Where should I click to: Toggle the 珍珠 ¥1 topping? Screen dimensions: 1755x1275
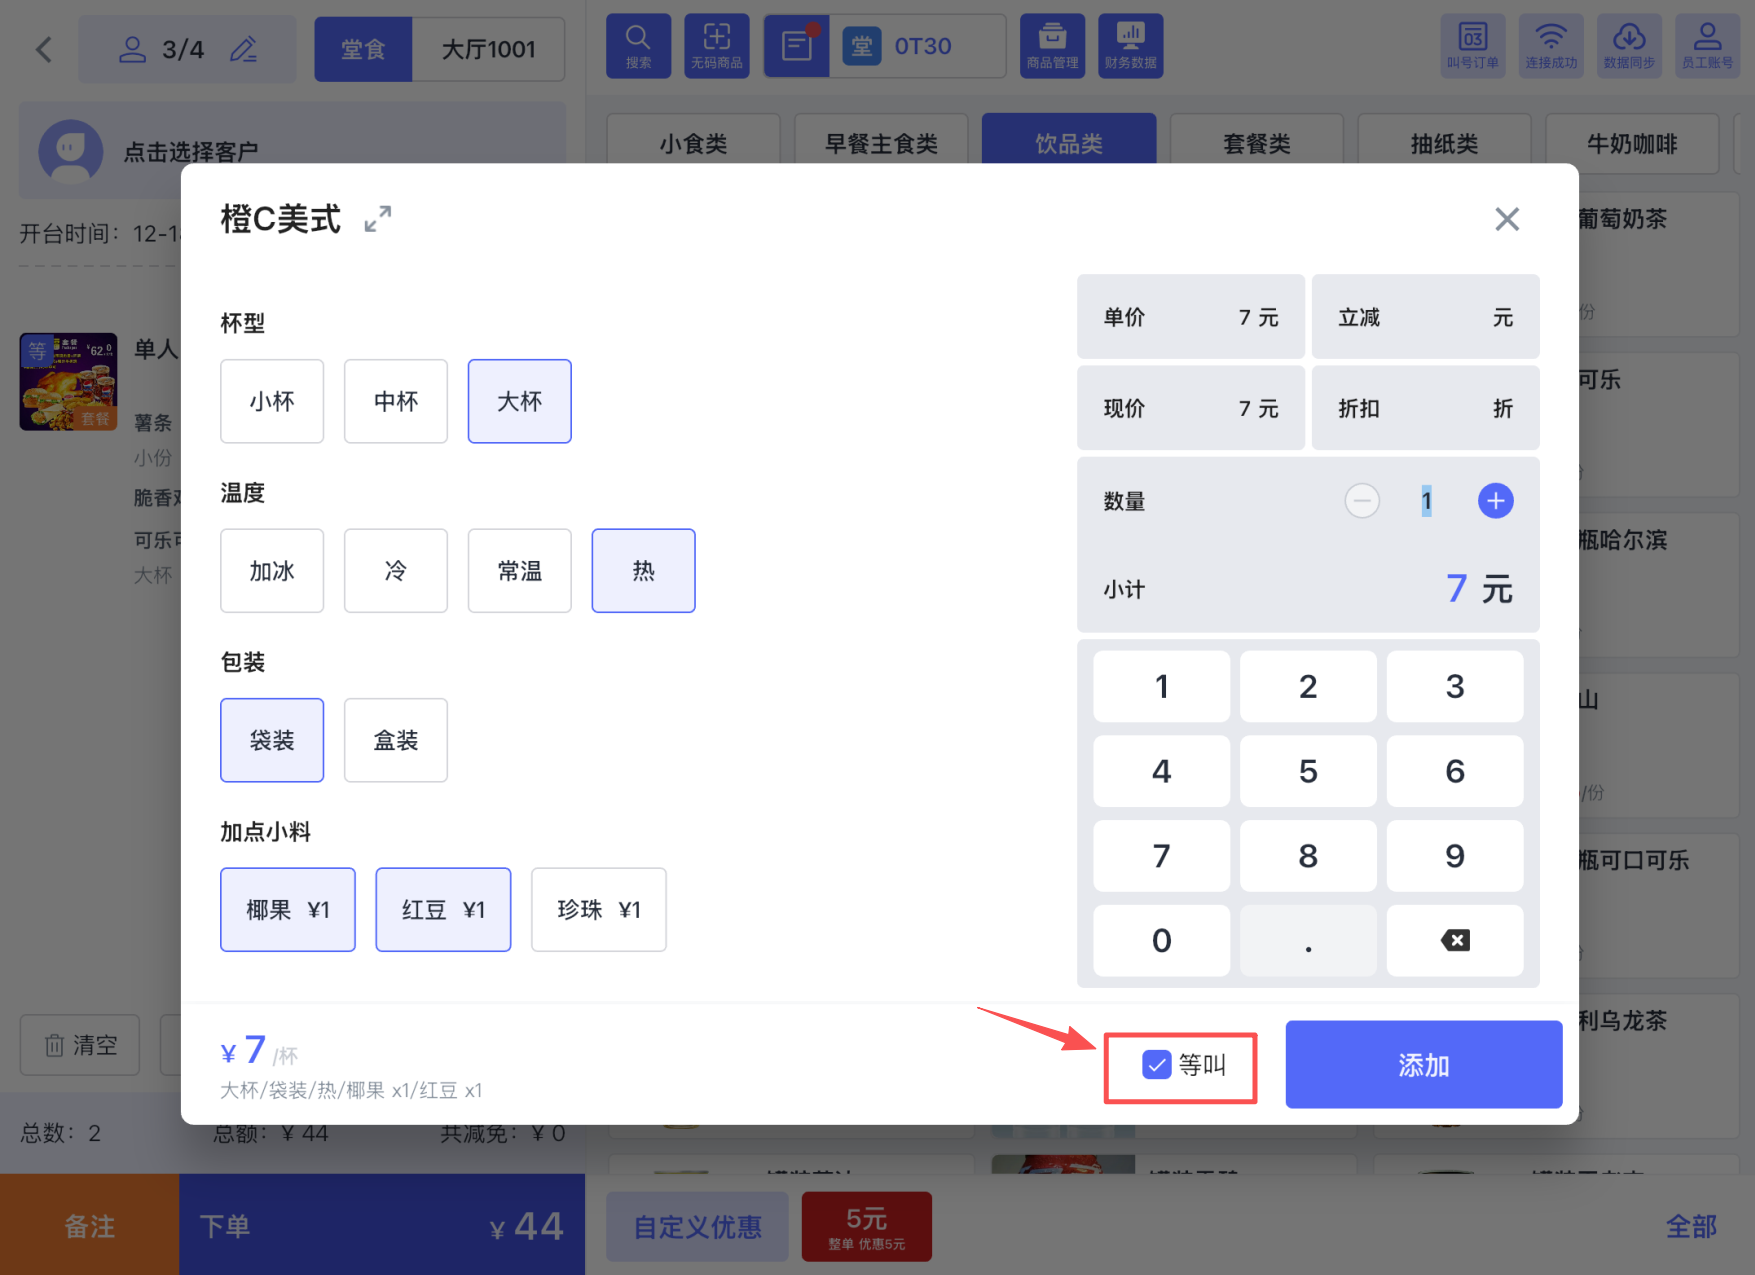tap(598, 910)
